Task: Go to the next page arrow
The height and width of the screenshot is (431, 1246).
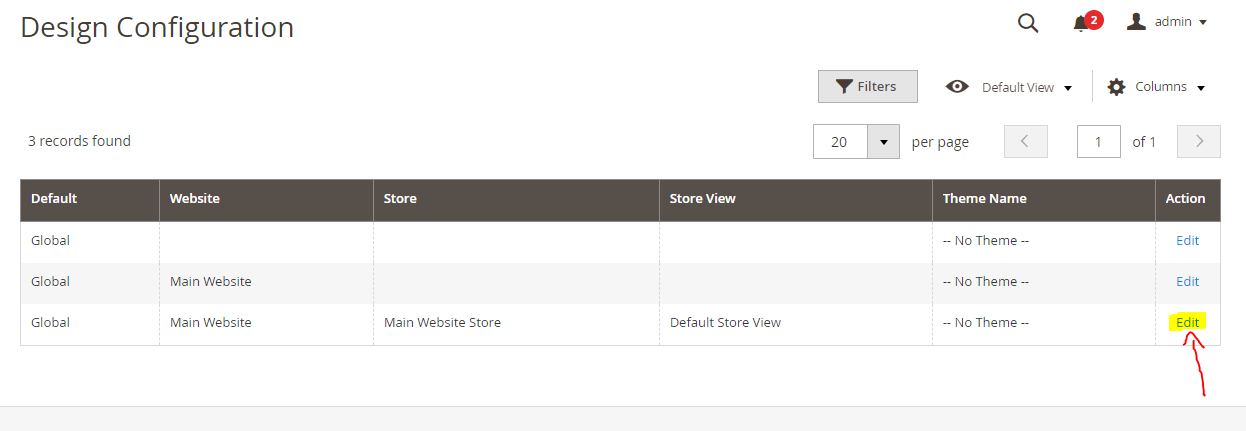Action: coord(1199,142)
